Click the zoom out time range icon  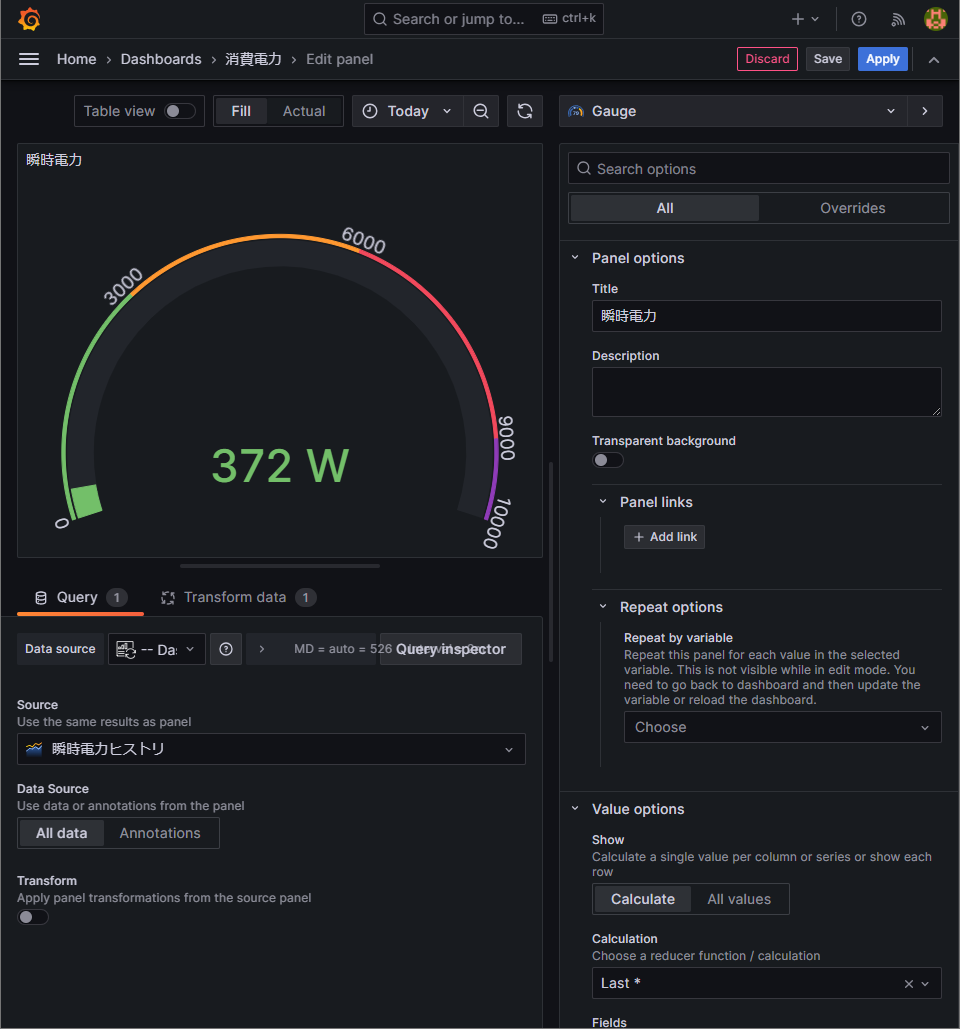coord(481,111)
